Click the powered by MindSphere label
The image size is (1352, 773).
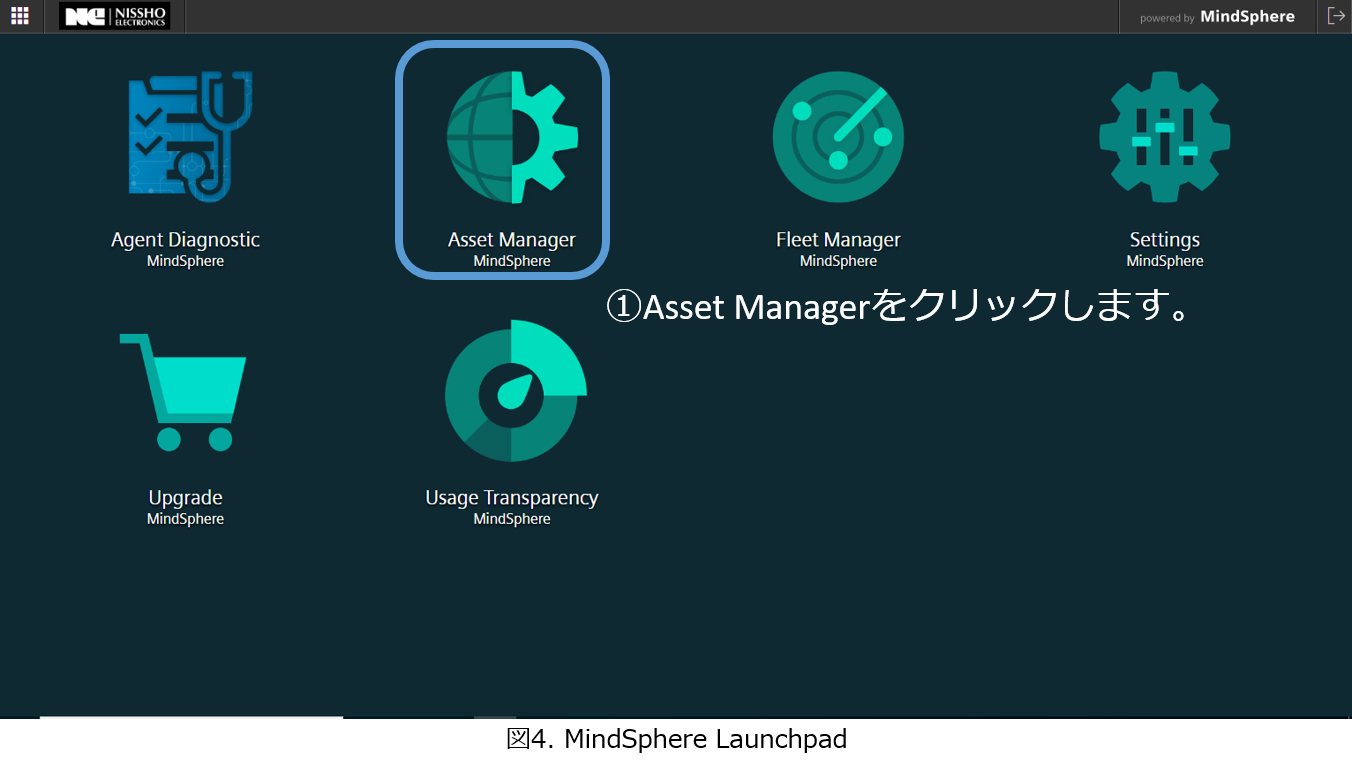click(x=1217, y=17)
